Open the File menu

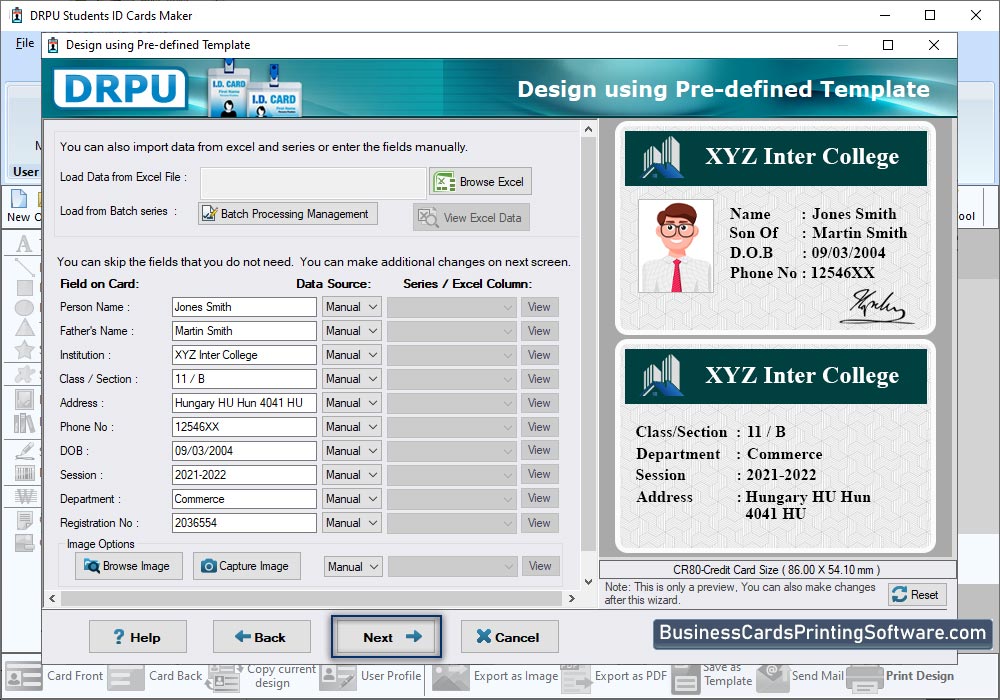(25, 43)
